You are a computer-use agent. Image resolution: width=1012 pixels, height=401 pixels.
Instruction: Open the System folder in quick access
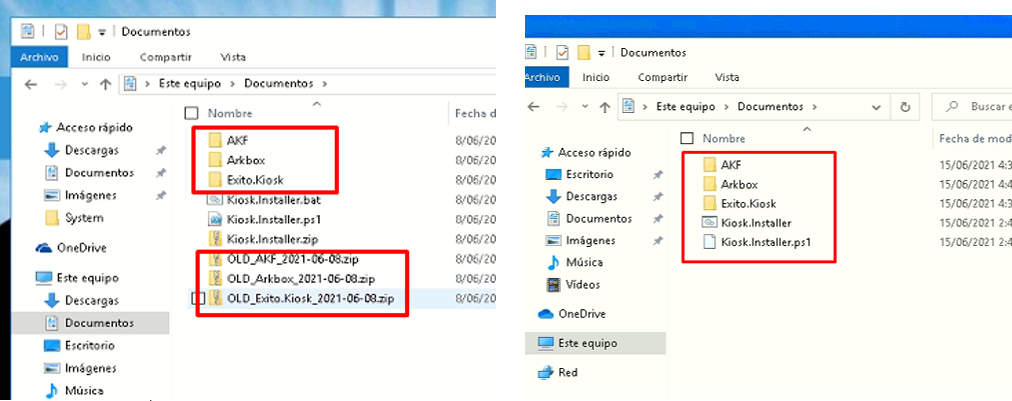pyautogui.click(x=83, y=218)
